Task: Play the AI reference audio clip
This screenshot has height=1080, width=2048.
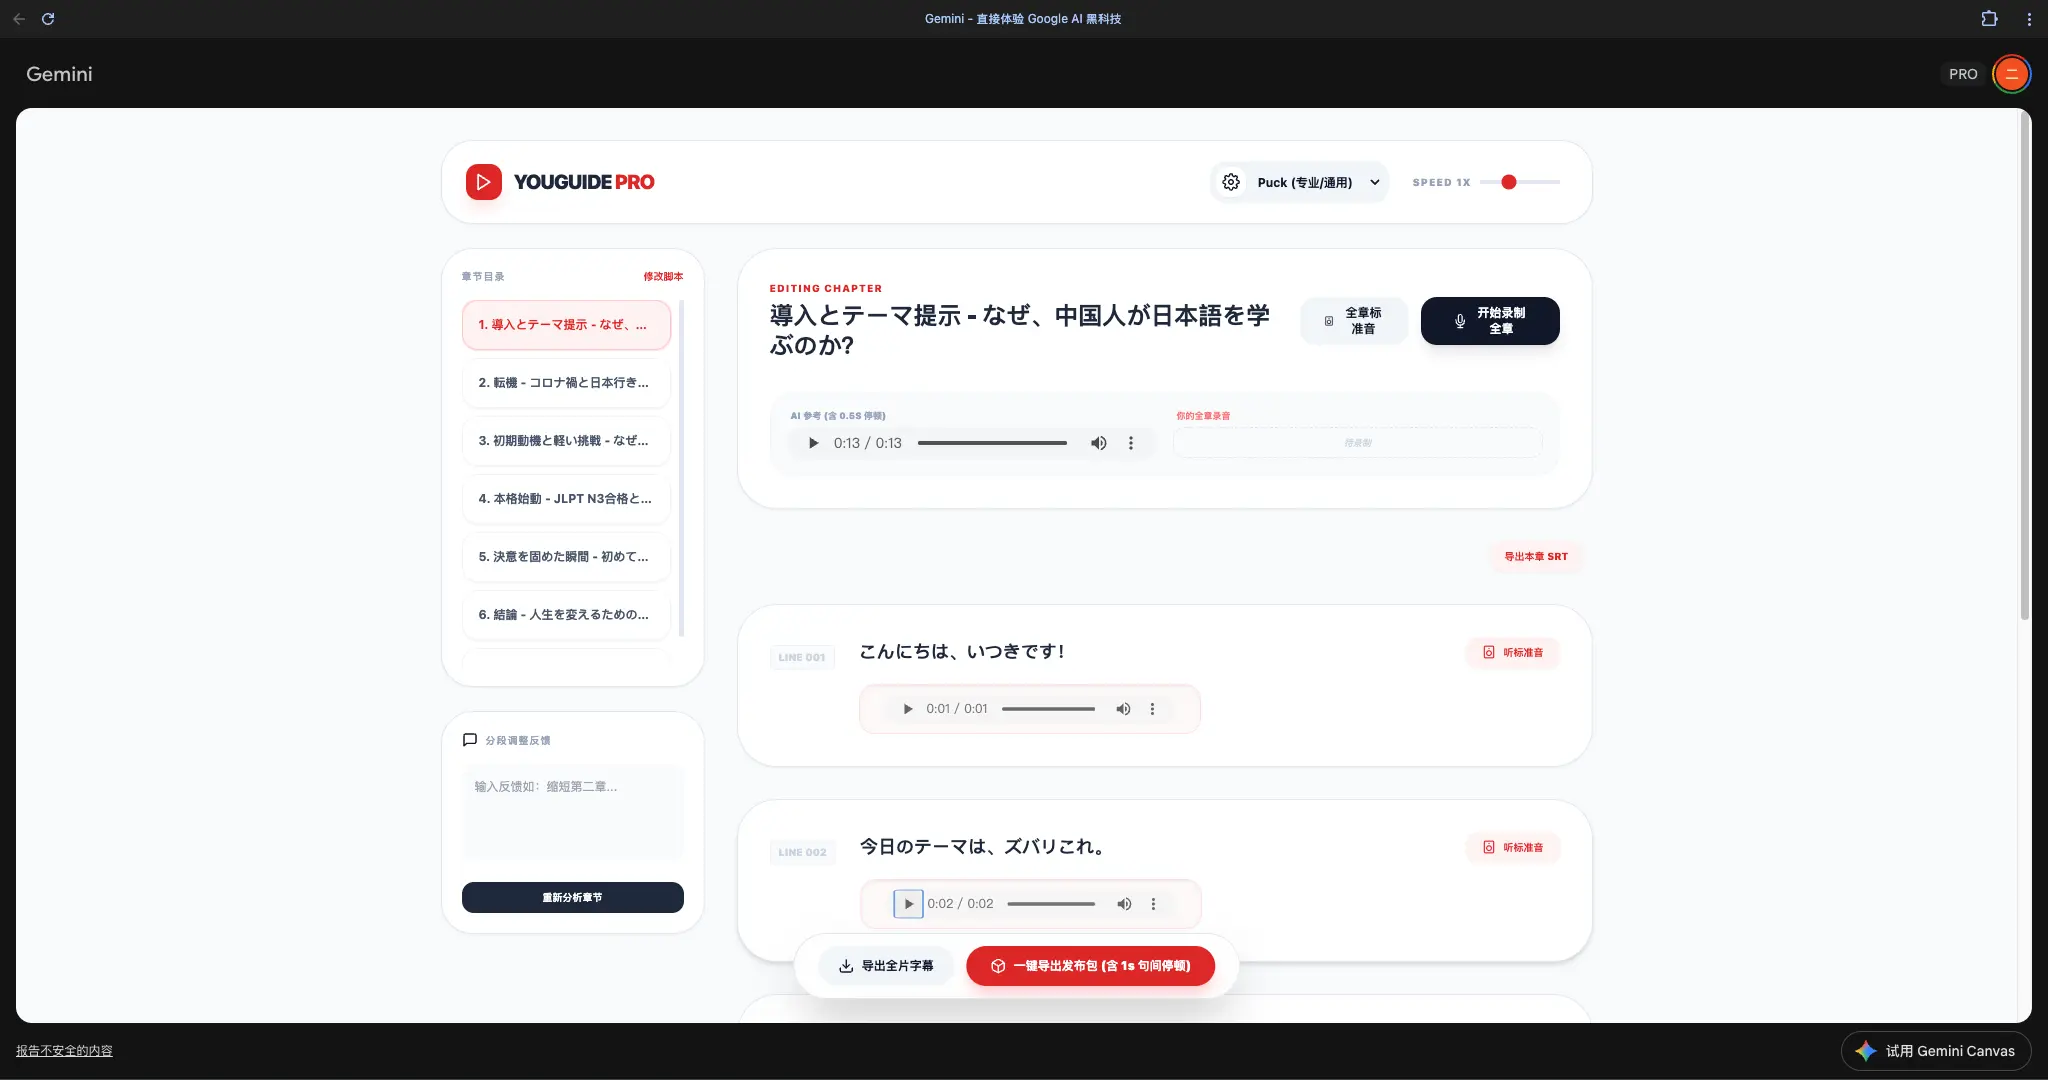Action: [812, 442]
